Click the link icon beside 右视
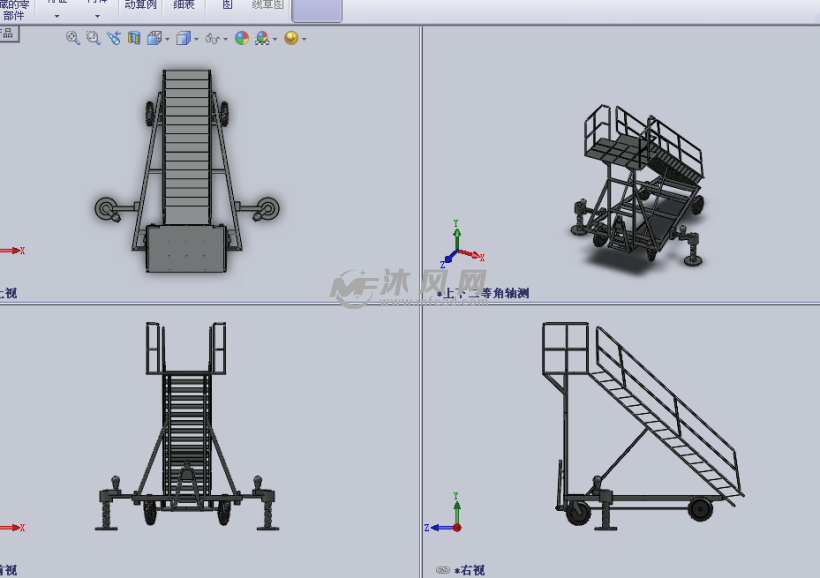This screenshot has width=820, height=578. click(443, 570)
